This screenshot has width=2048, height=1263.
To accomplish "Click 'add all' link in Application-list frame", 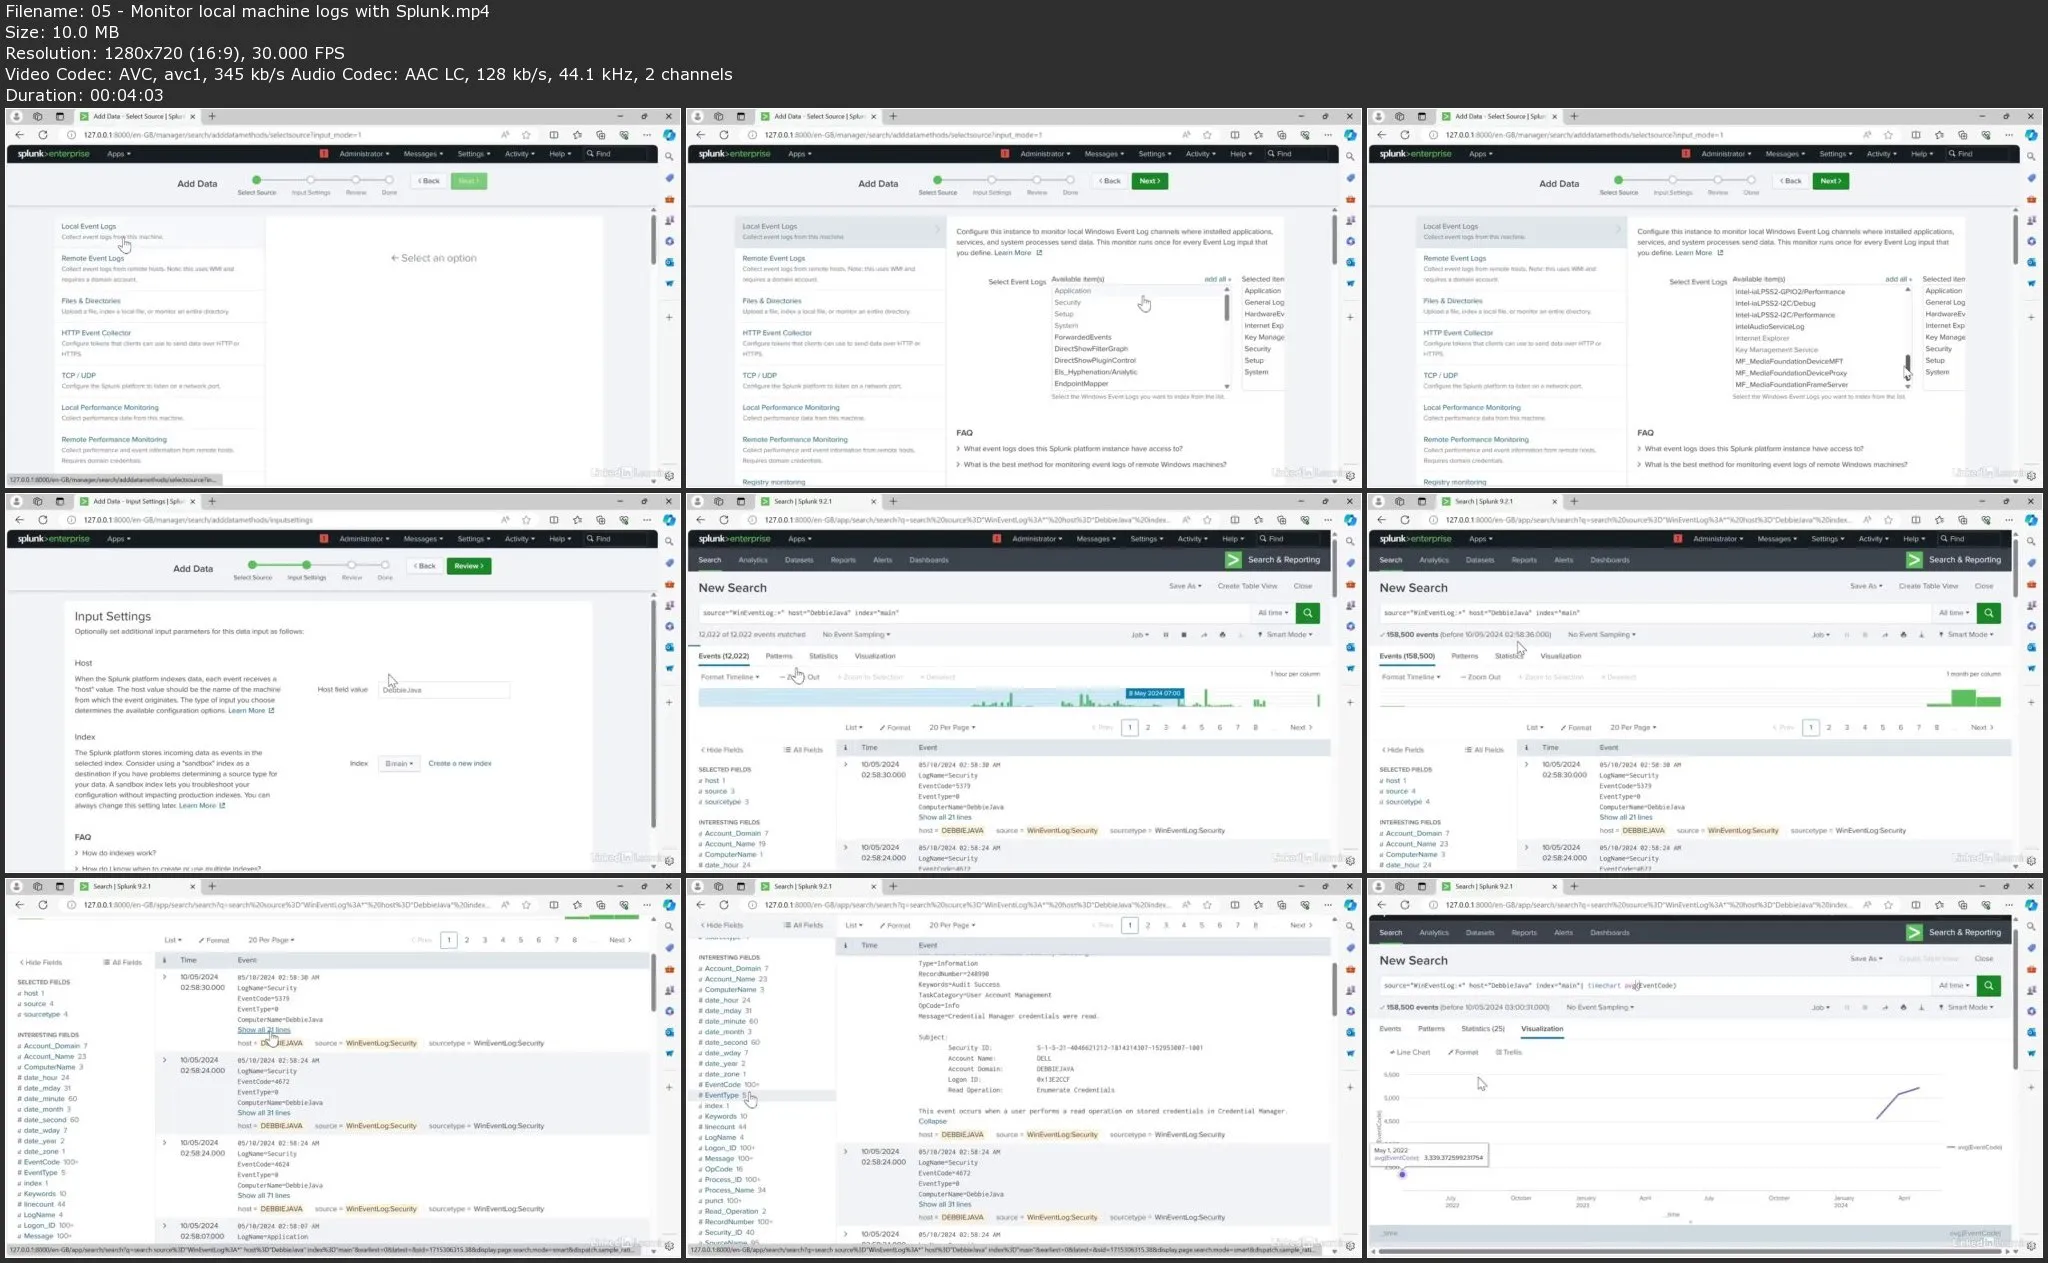I will (1217, 280).
